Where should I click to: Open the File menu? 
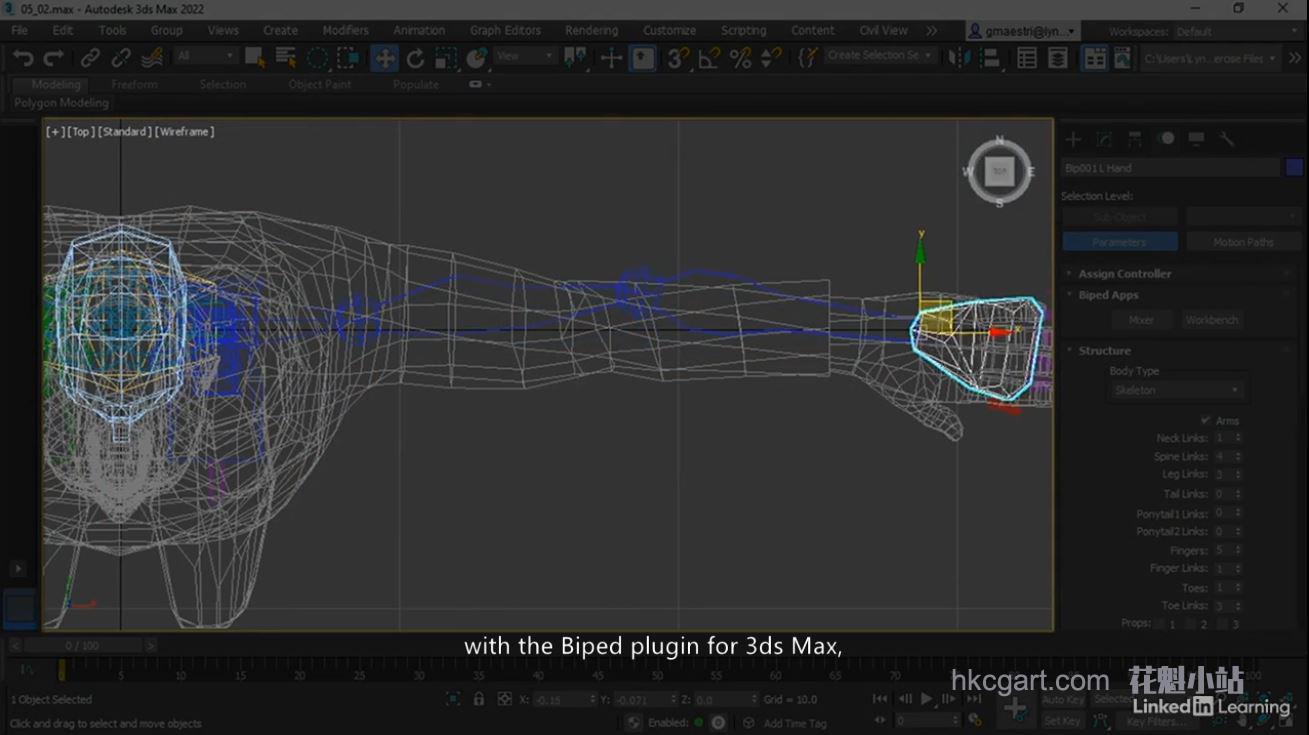click(x=20, y=31)
